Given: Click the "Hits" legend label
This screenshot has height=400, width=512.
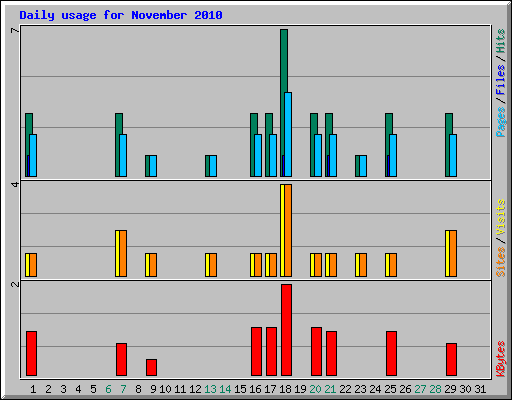Looking at the screenshot, I should (x=500, y=41).
